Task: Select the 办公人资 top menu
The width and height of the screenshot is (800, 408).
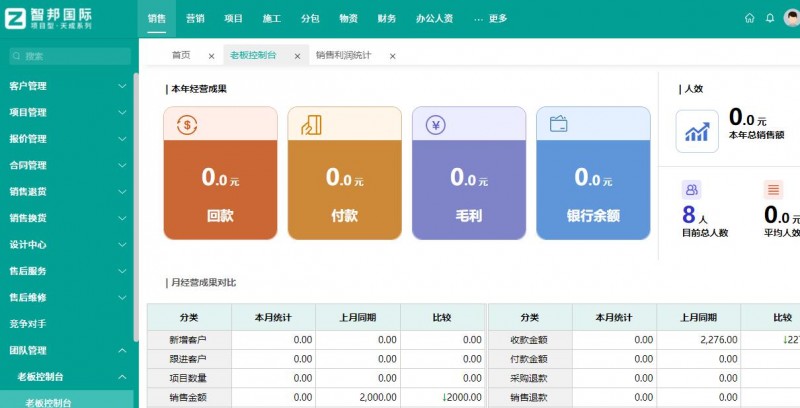Action: 434,18
